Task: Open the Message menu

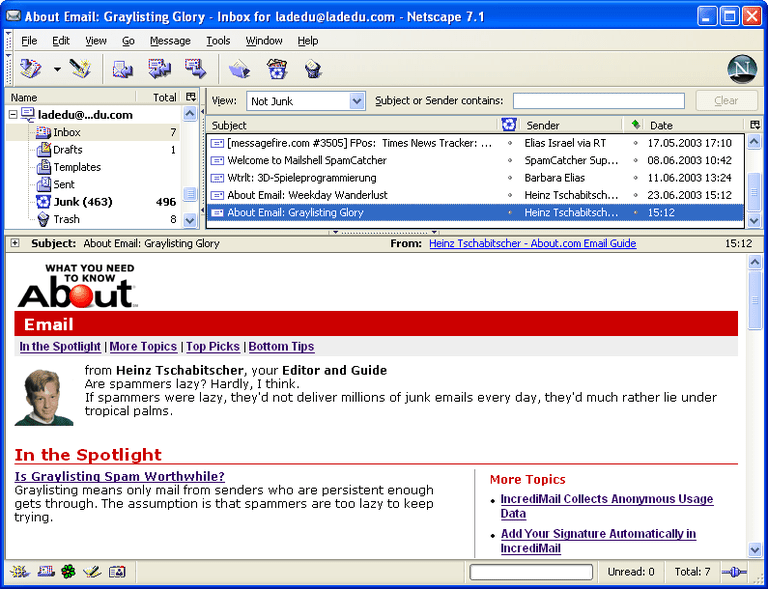Action: tap(170, 41)
